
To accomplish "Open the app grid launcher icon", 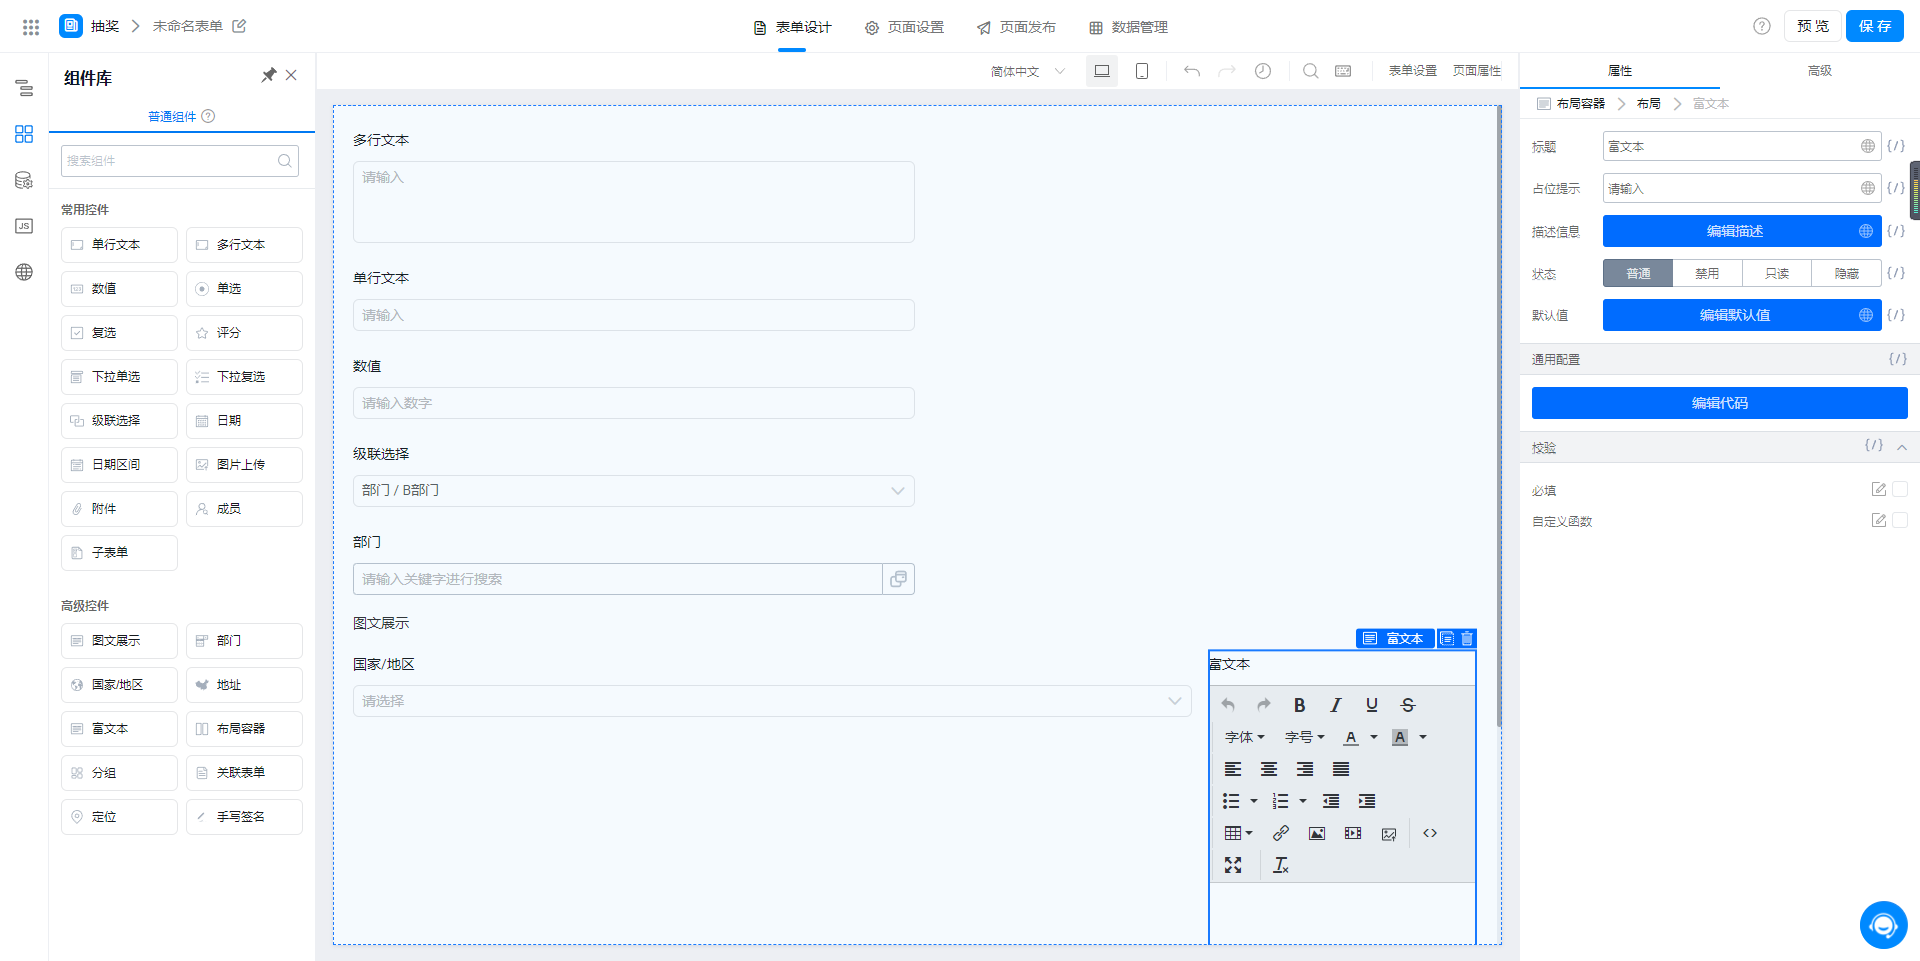I will coord(31,27).
